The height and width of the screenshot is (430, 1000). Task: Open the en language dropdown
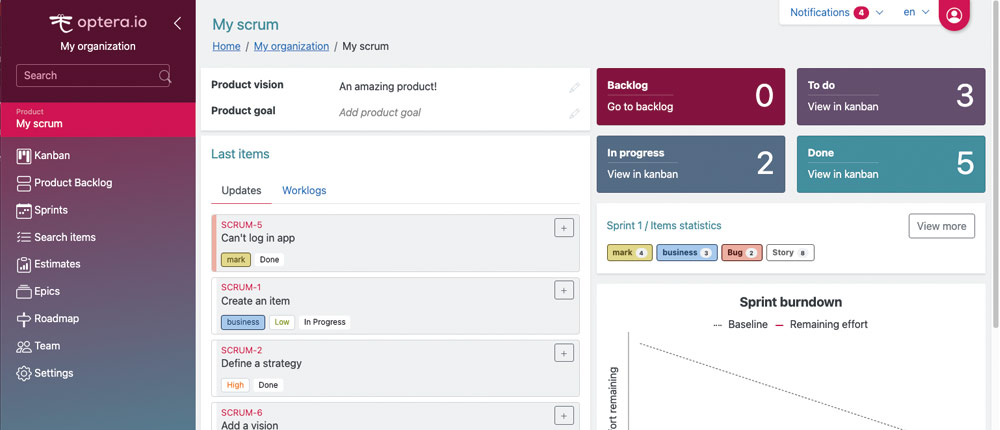(x=916, y=13)
